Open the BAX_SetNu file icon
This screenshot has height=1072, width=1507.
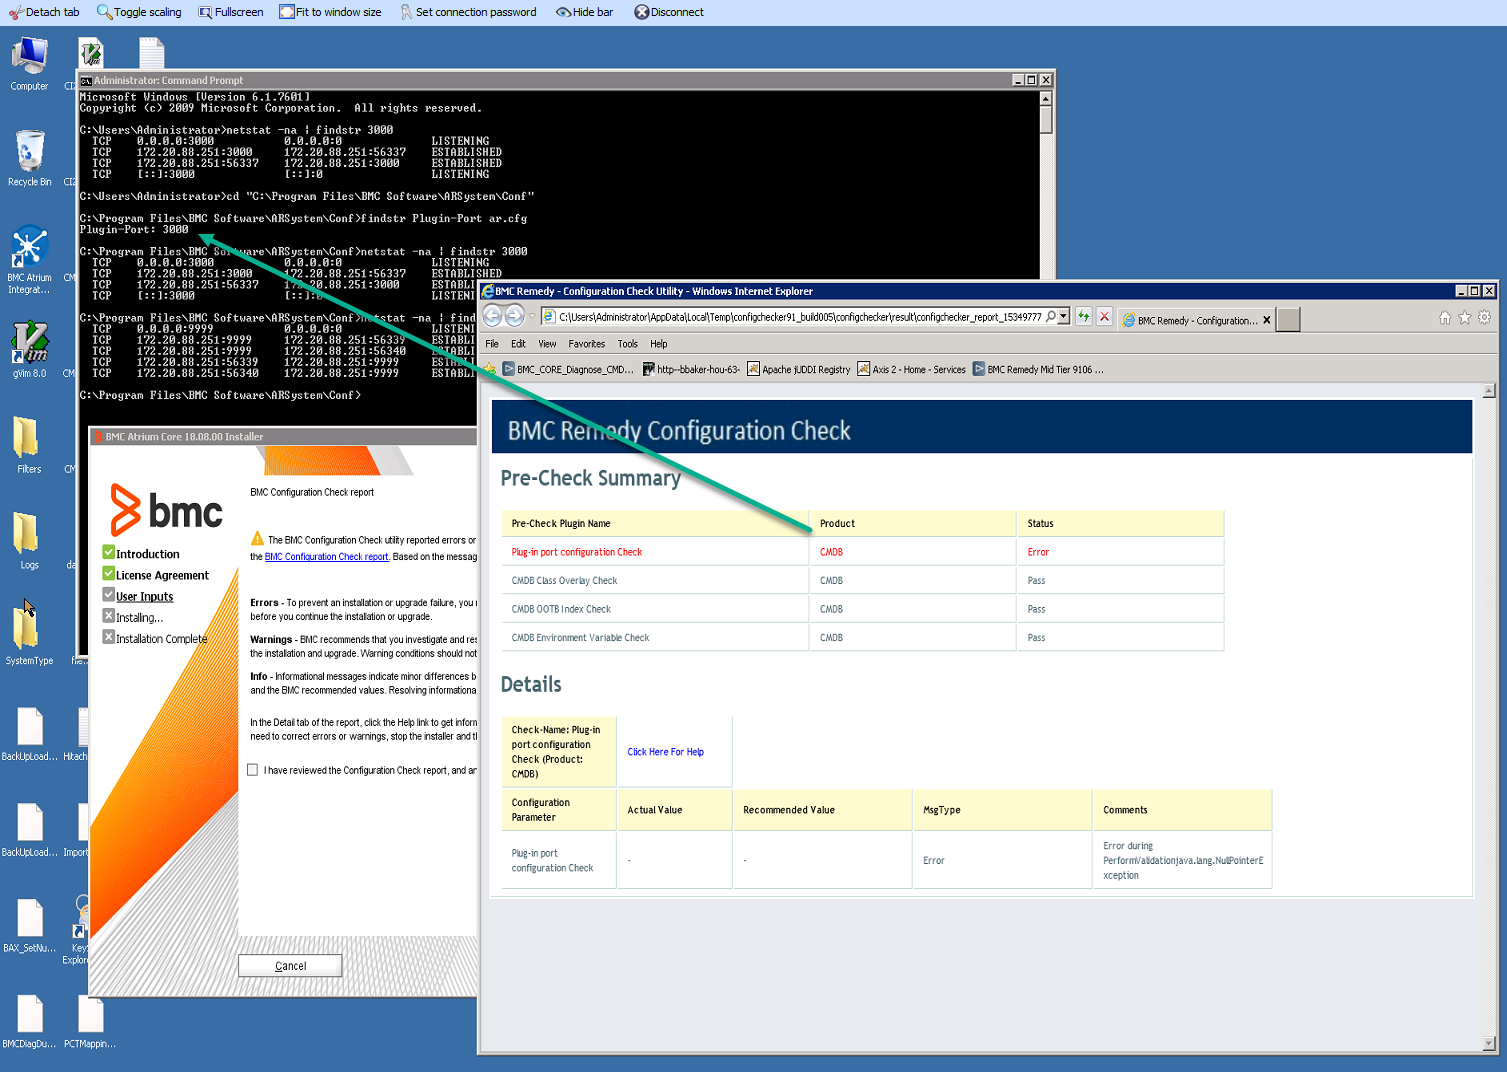[29, 925]
